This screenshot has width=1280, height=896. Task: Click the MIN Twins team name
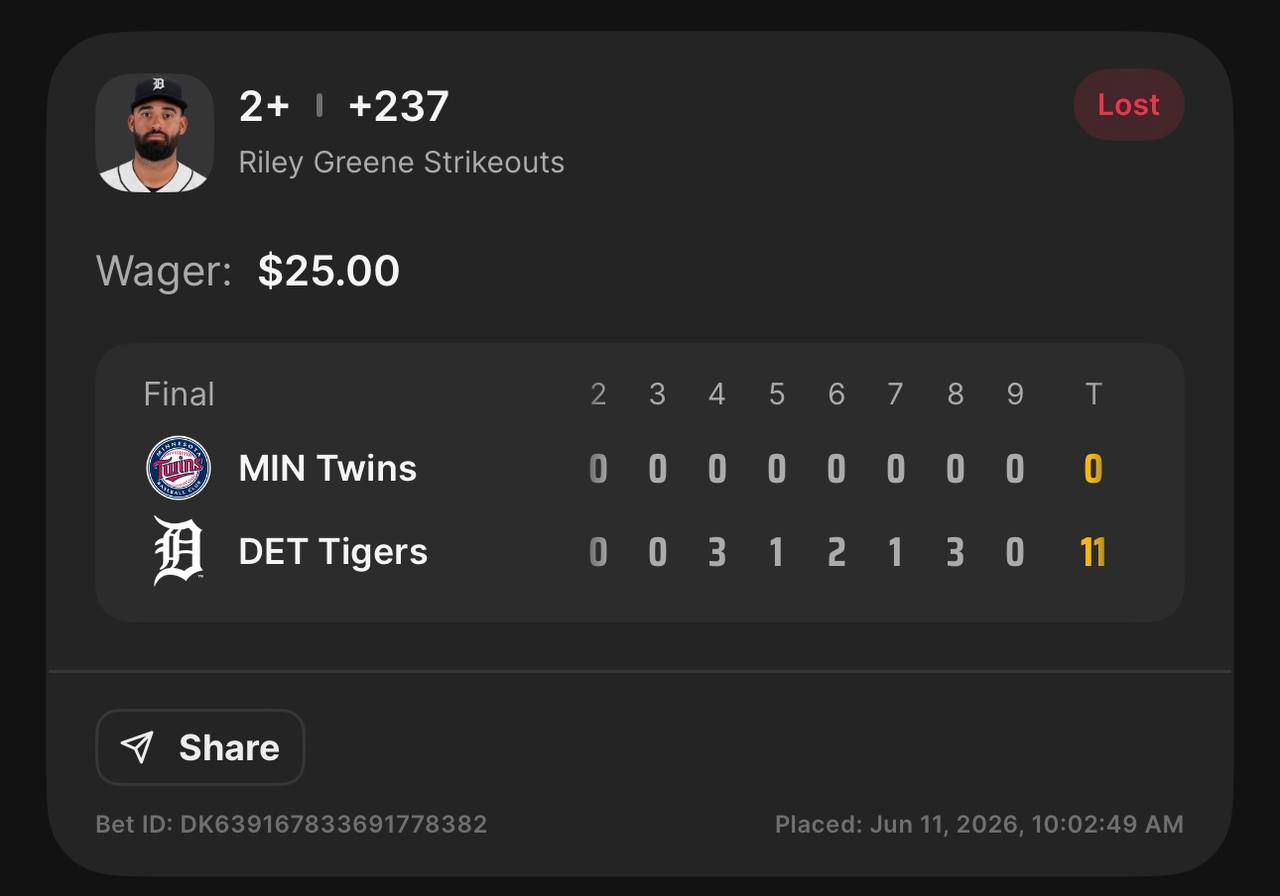coord(328,468)
